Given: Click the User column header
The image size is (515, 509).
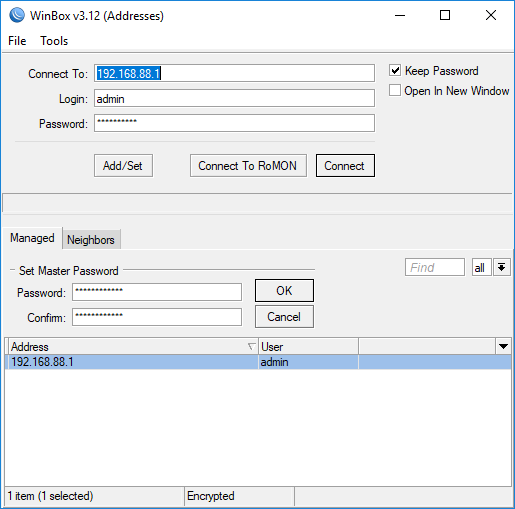Looking at the screenshot, I should coord(308,347).
